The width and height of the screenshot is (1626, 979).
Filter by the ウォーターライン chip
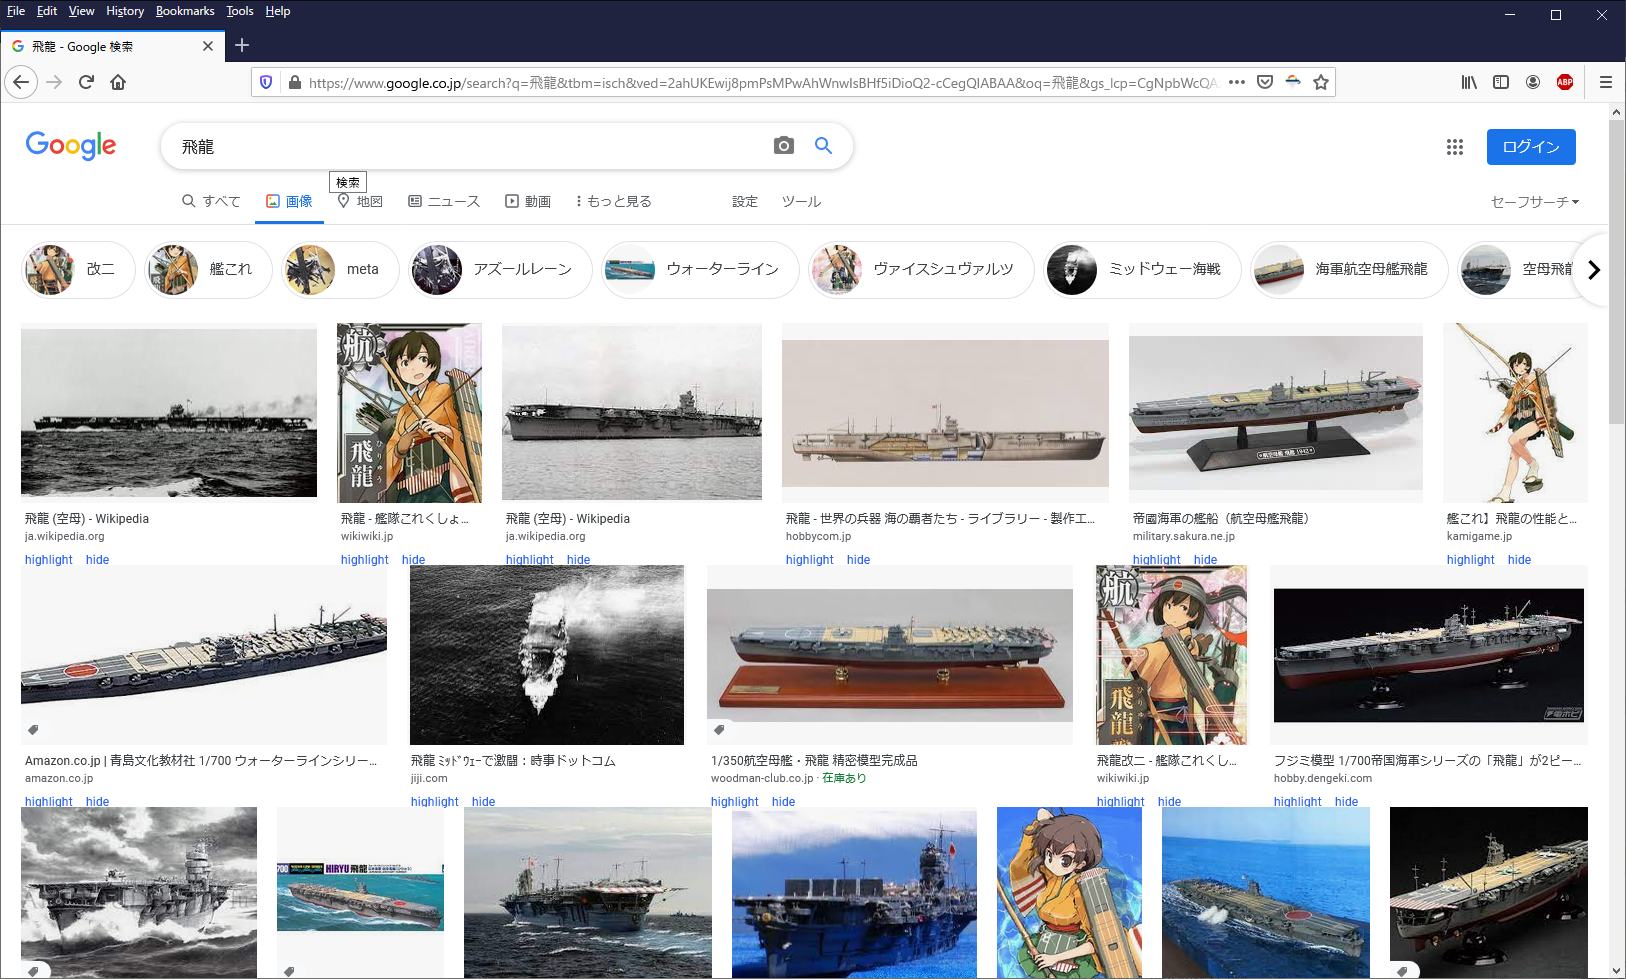(x=700, y=269)
